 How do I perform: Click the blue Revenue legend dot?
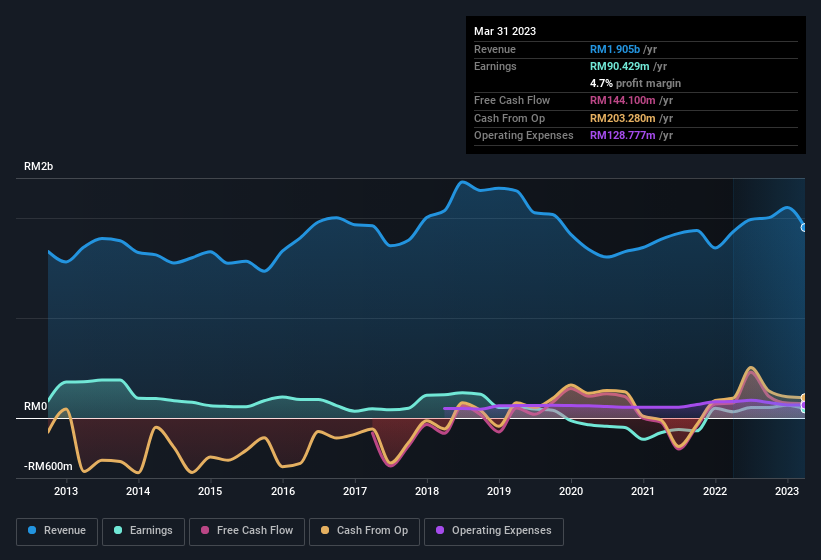33,531
